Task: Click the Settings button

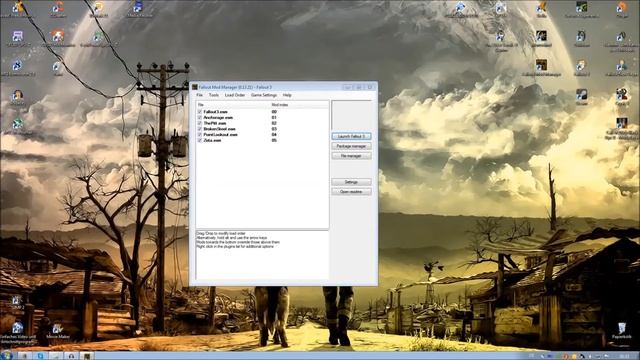Action: 351,182
